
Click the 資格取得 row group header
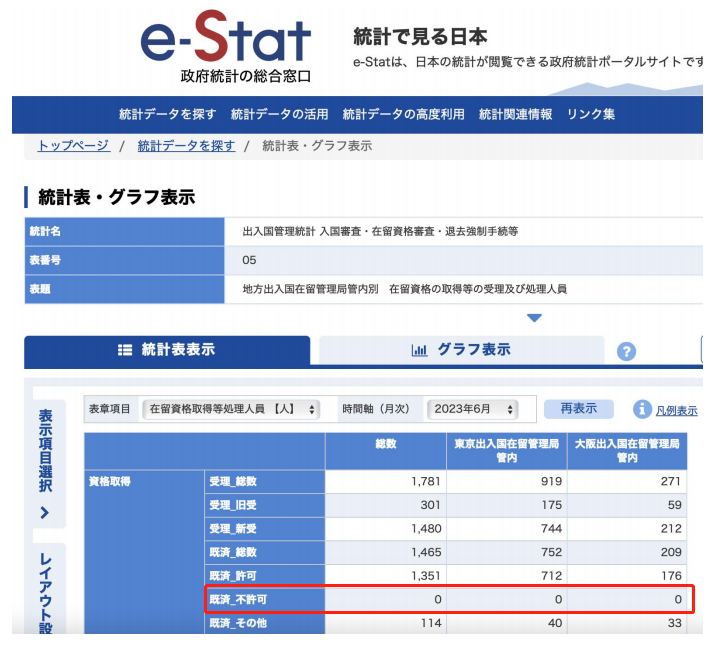tap(144, 552)
